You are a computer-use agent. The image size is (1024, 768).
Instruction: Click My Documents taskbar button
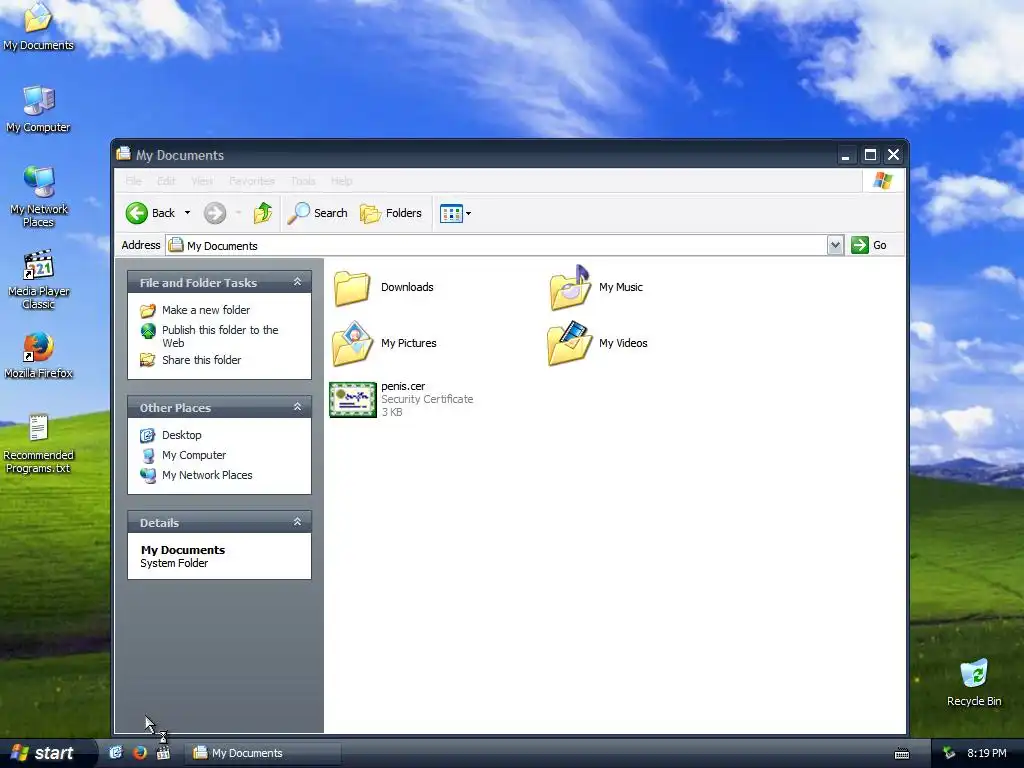pyautogui.click(x=263, y=753)
